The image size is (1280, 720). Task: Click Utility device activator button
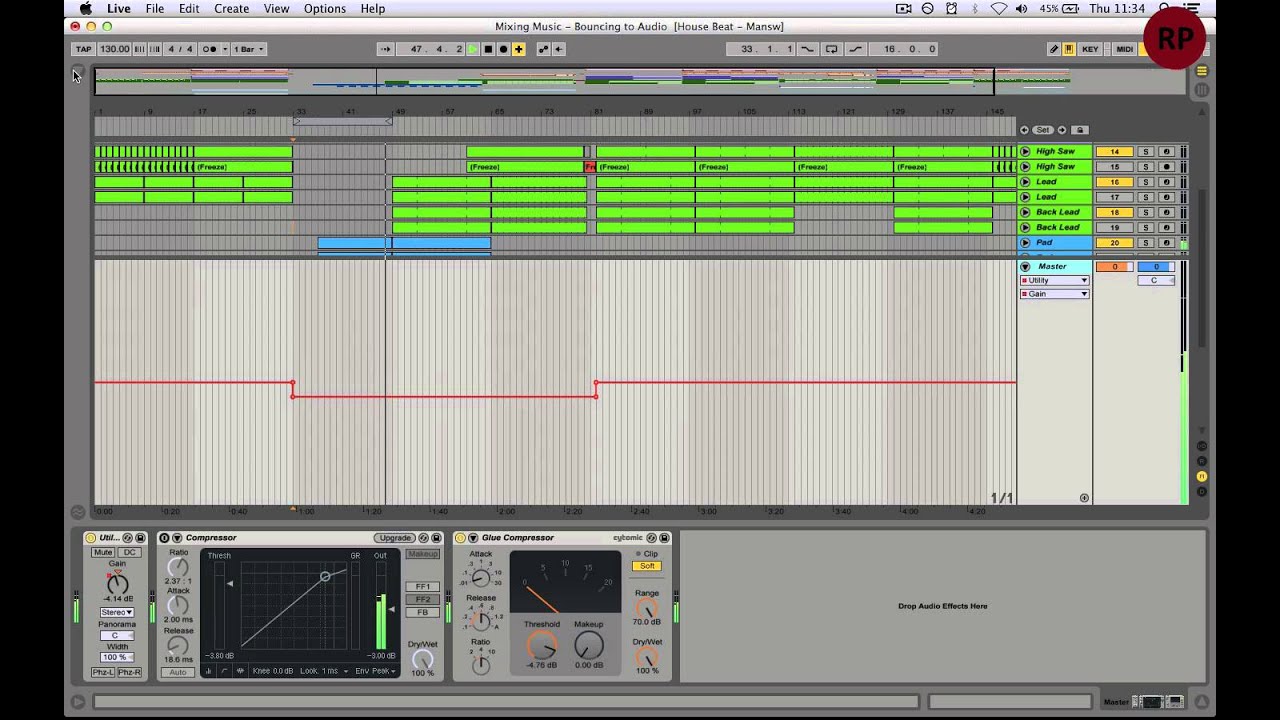(90, 538)
